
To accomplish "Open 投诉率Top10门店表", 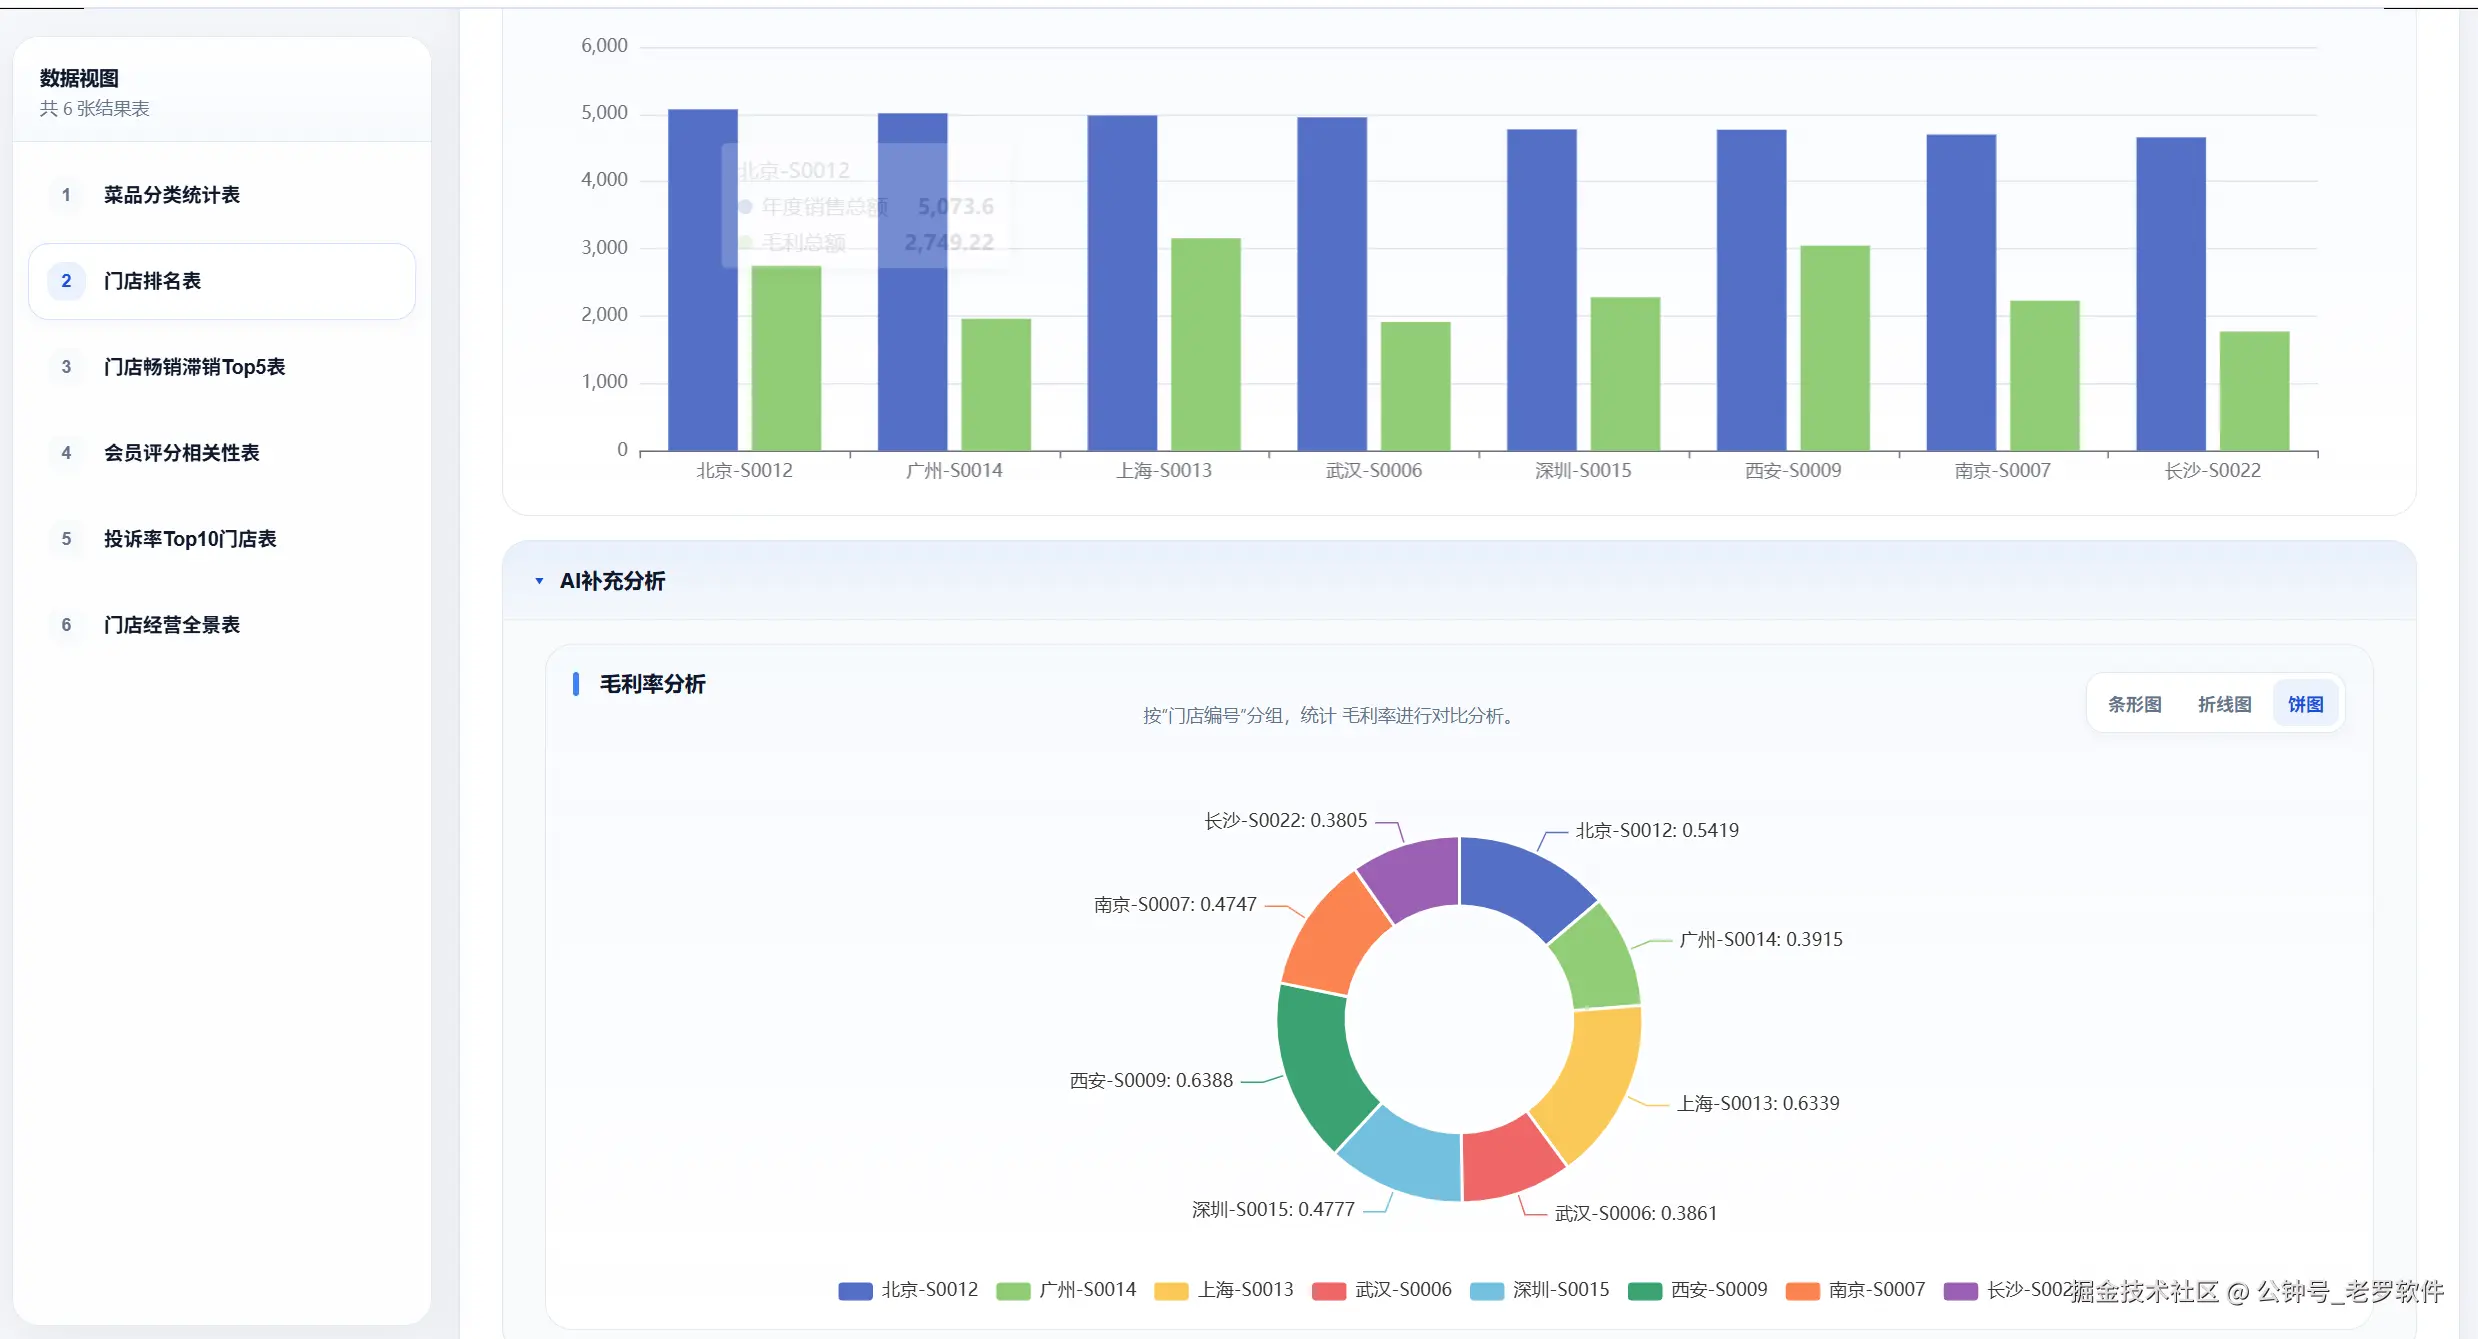I will (x=222, y=539).
